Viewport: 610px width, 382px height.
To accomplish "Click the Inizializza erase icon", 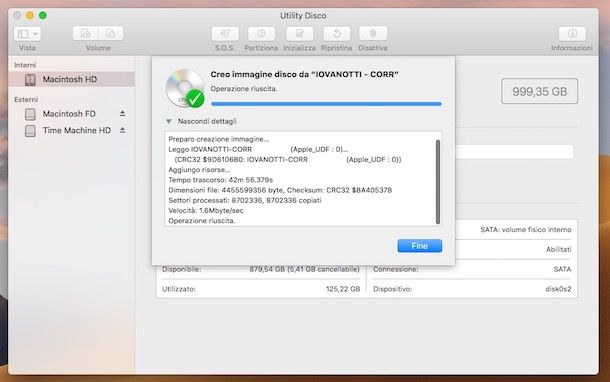I will click(x=299, y=33).
